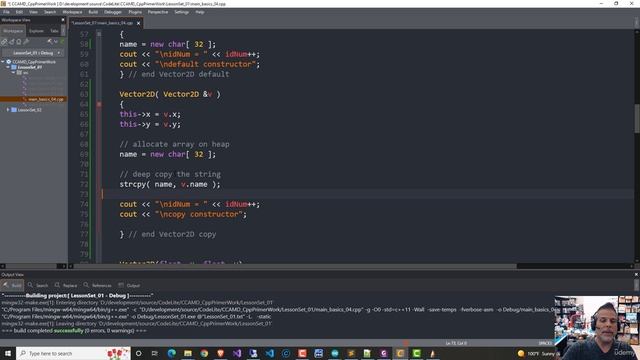Select main_basics_04.cpp in the workspace tree
This screenshot has width=640, height=360.
46,99
